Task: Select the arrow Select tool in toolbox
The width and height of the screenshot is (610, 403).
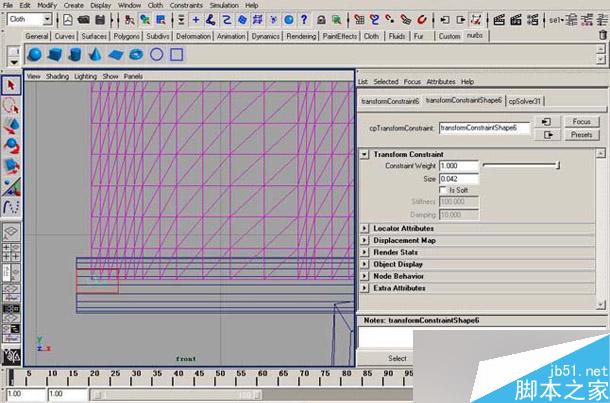Action: 11,85
